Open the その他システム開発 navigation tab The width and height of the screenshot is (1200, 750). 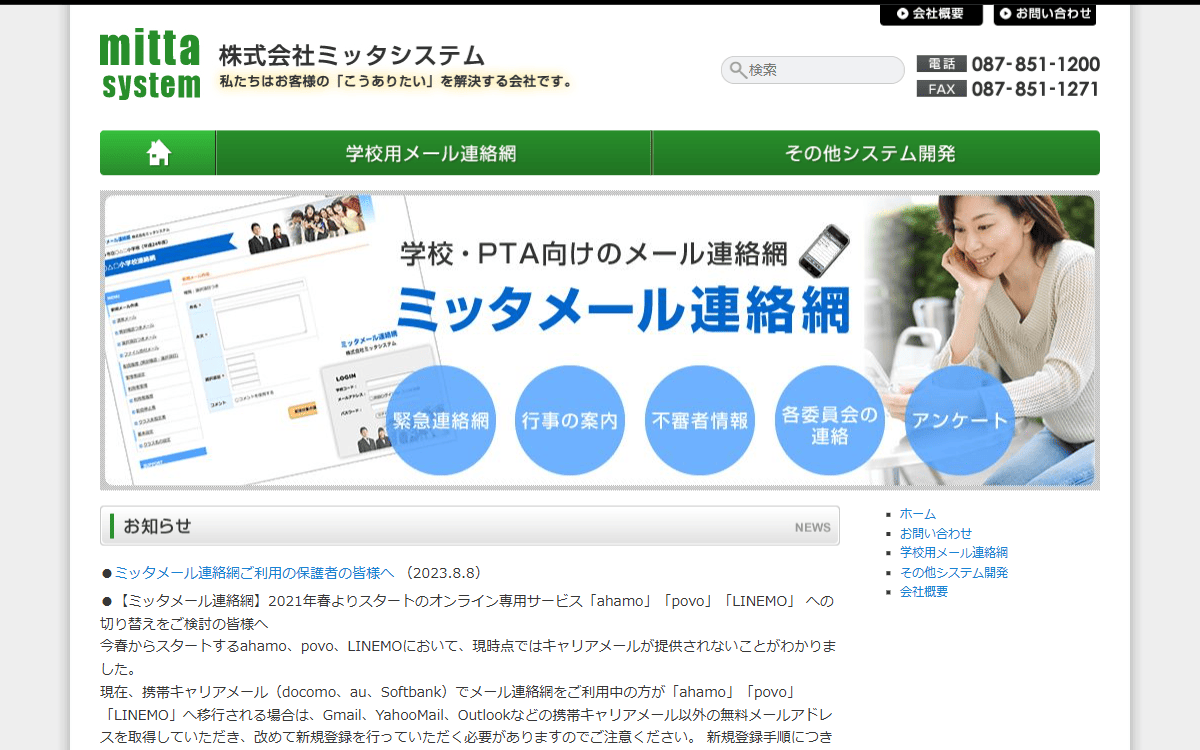(x=876, y=153)
